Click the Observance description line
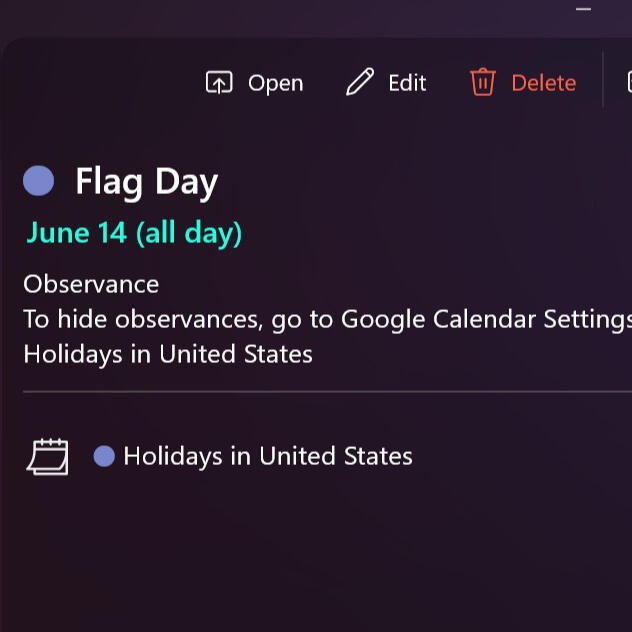 (91, 284)
